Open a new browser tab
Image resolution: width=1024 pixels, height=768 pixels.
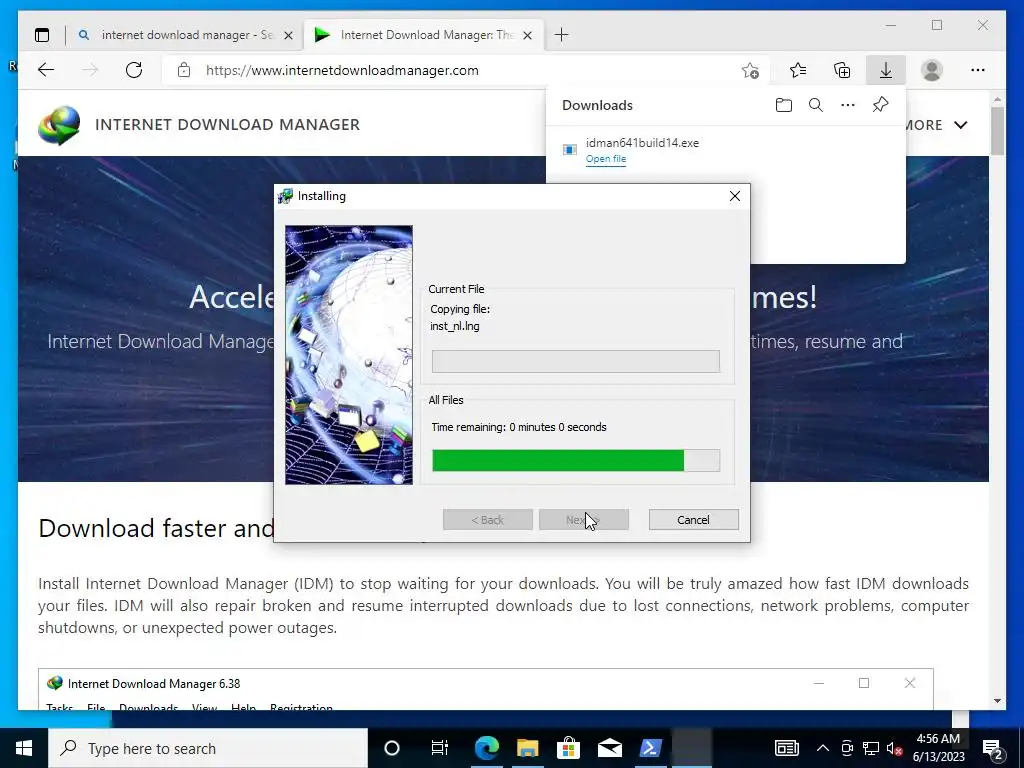(562, 35)
